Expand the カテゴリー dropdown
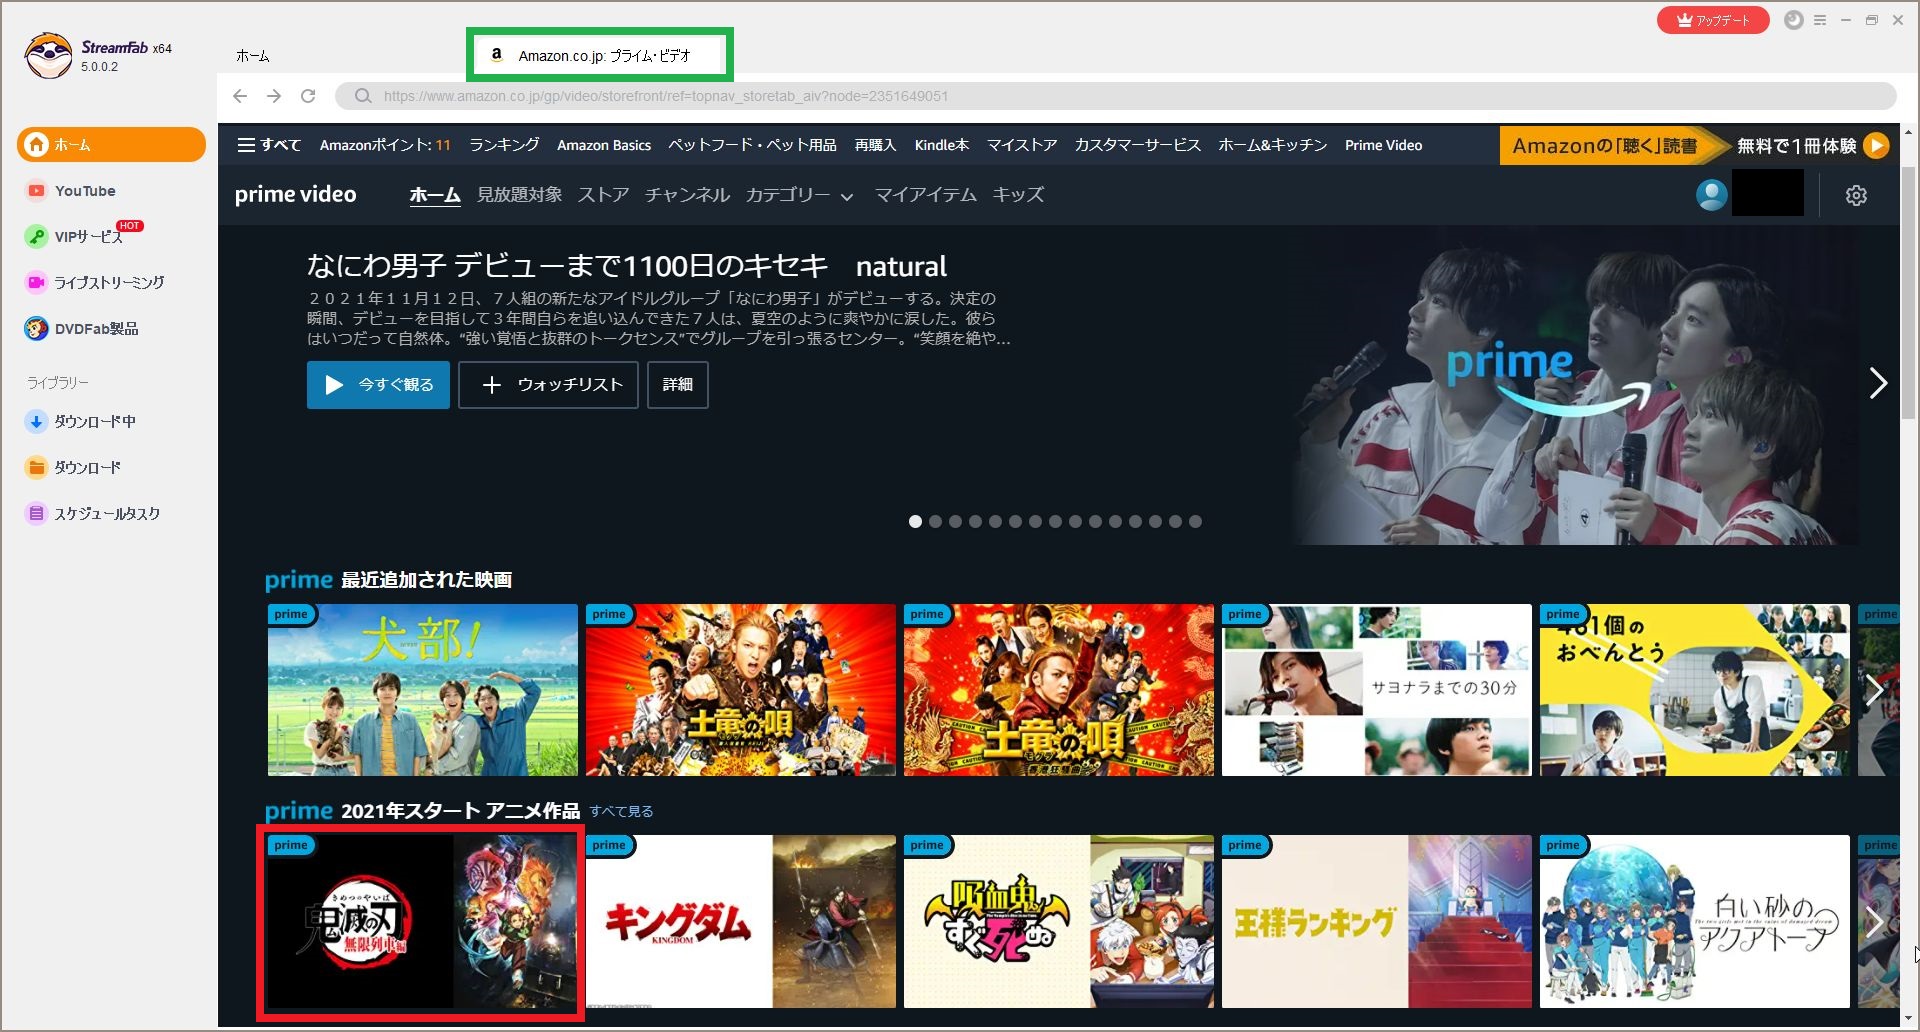 coord(799,195)
